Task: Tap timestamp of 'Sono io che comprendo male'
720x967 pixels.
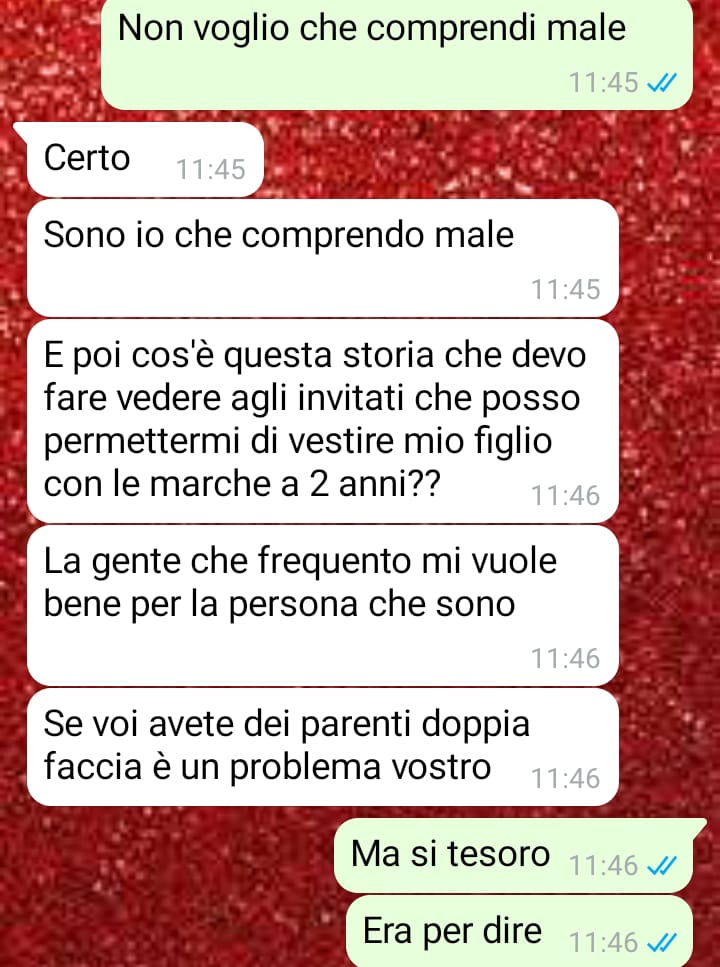Action: [566, 289]
